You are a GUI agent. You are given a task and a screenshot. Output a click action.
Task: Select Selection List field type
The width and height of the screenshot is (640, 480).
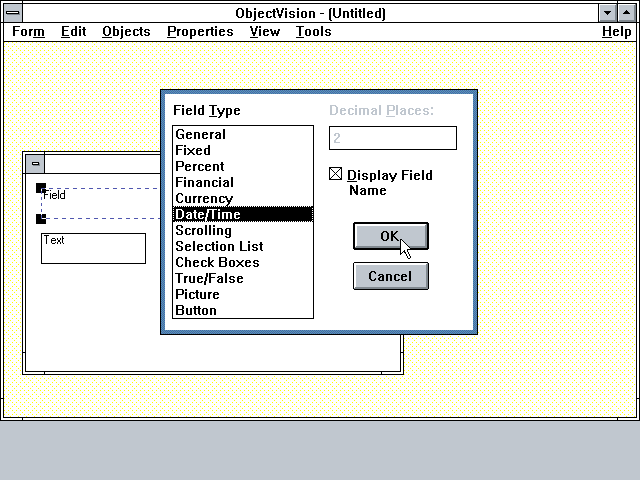[x=243, y=246]
